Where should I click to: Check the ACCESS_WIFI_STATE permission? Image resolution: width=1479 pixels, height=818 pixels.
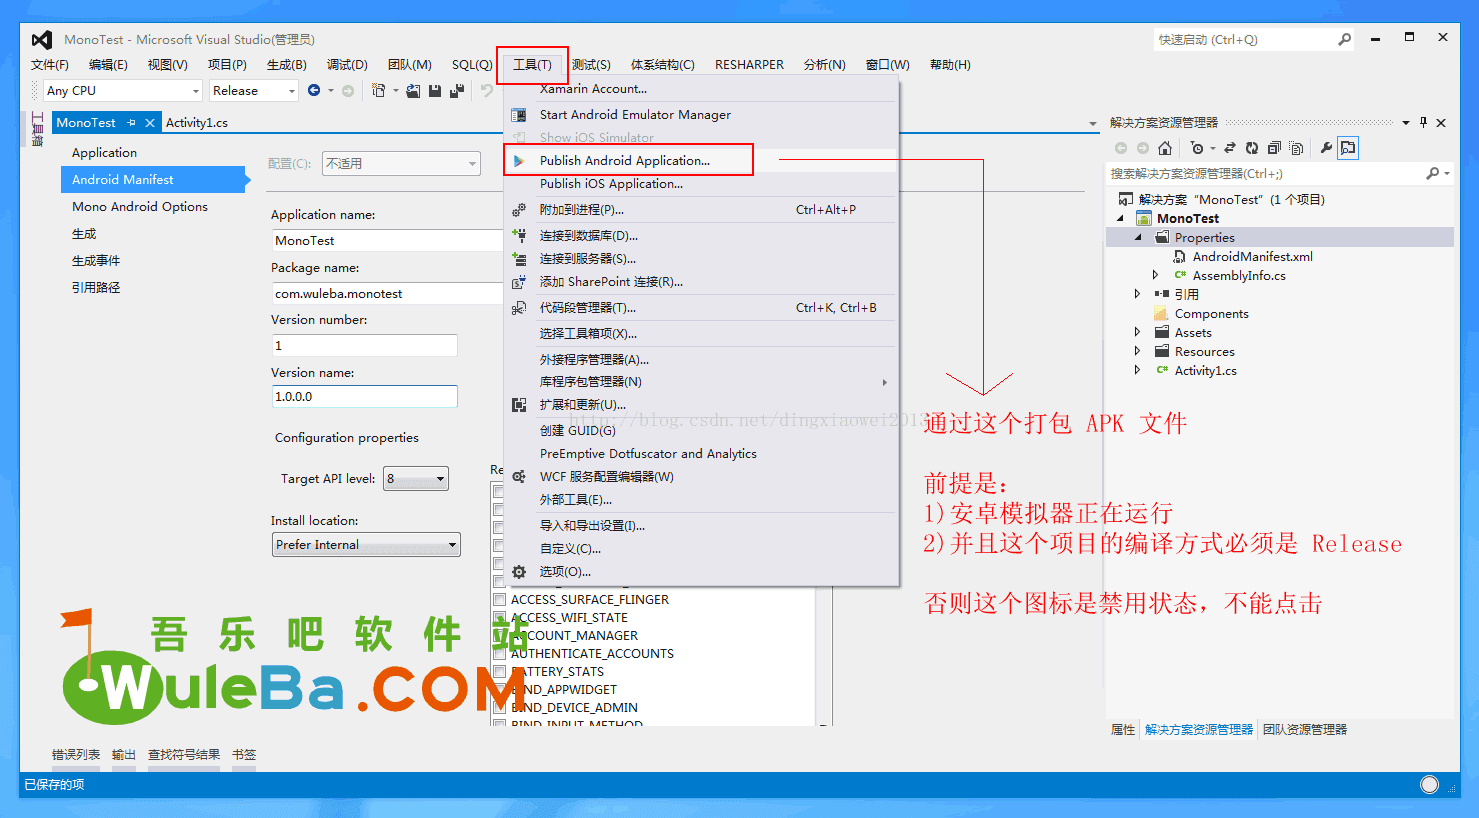(x=499, y=618)
